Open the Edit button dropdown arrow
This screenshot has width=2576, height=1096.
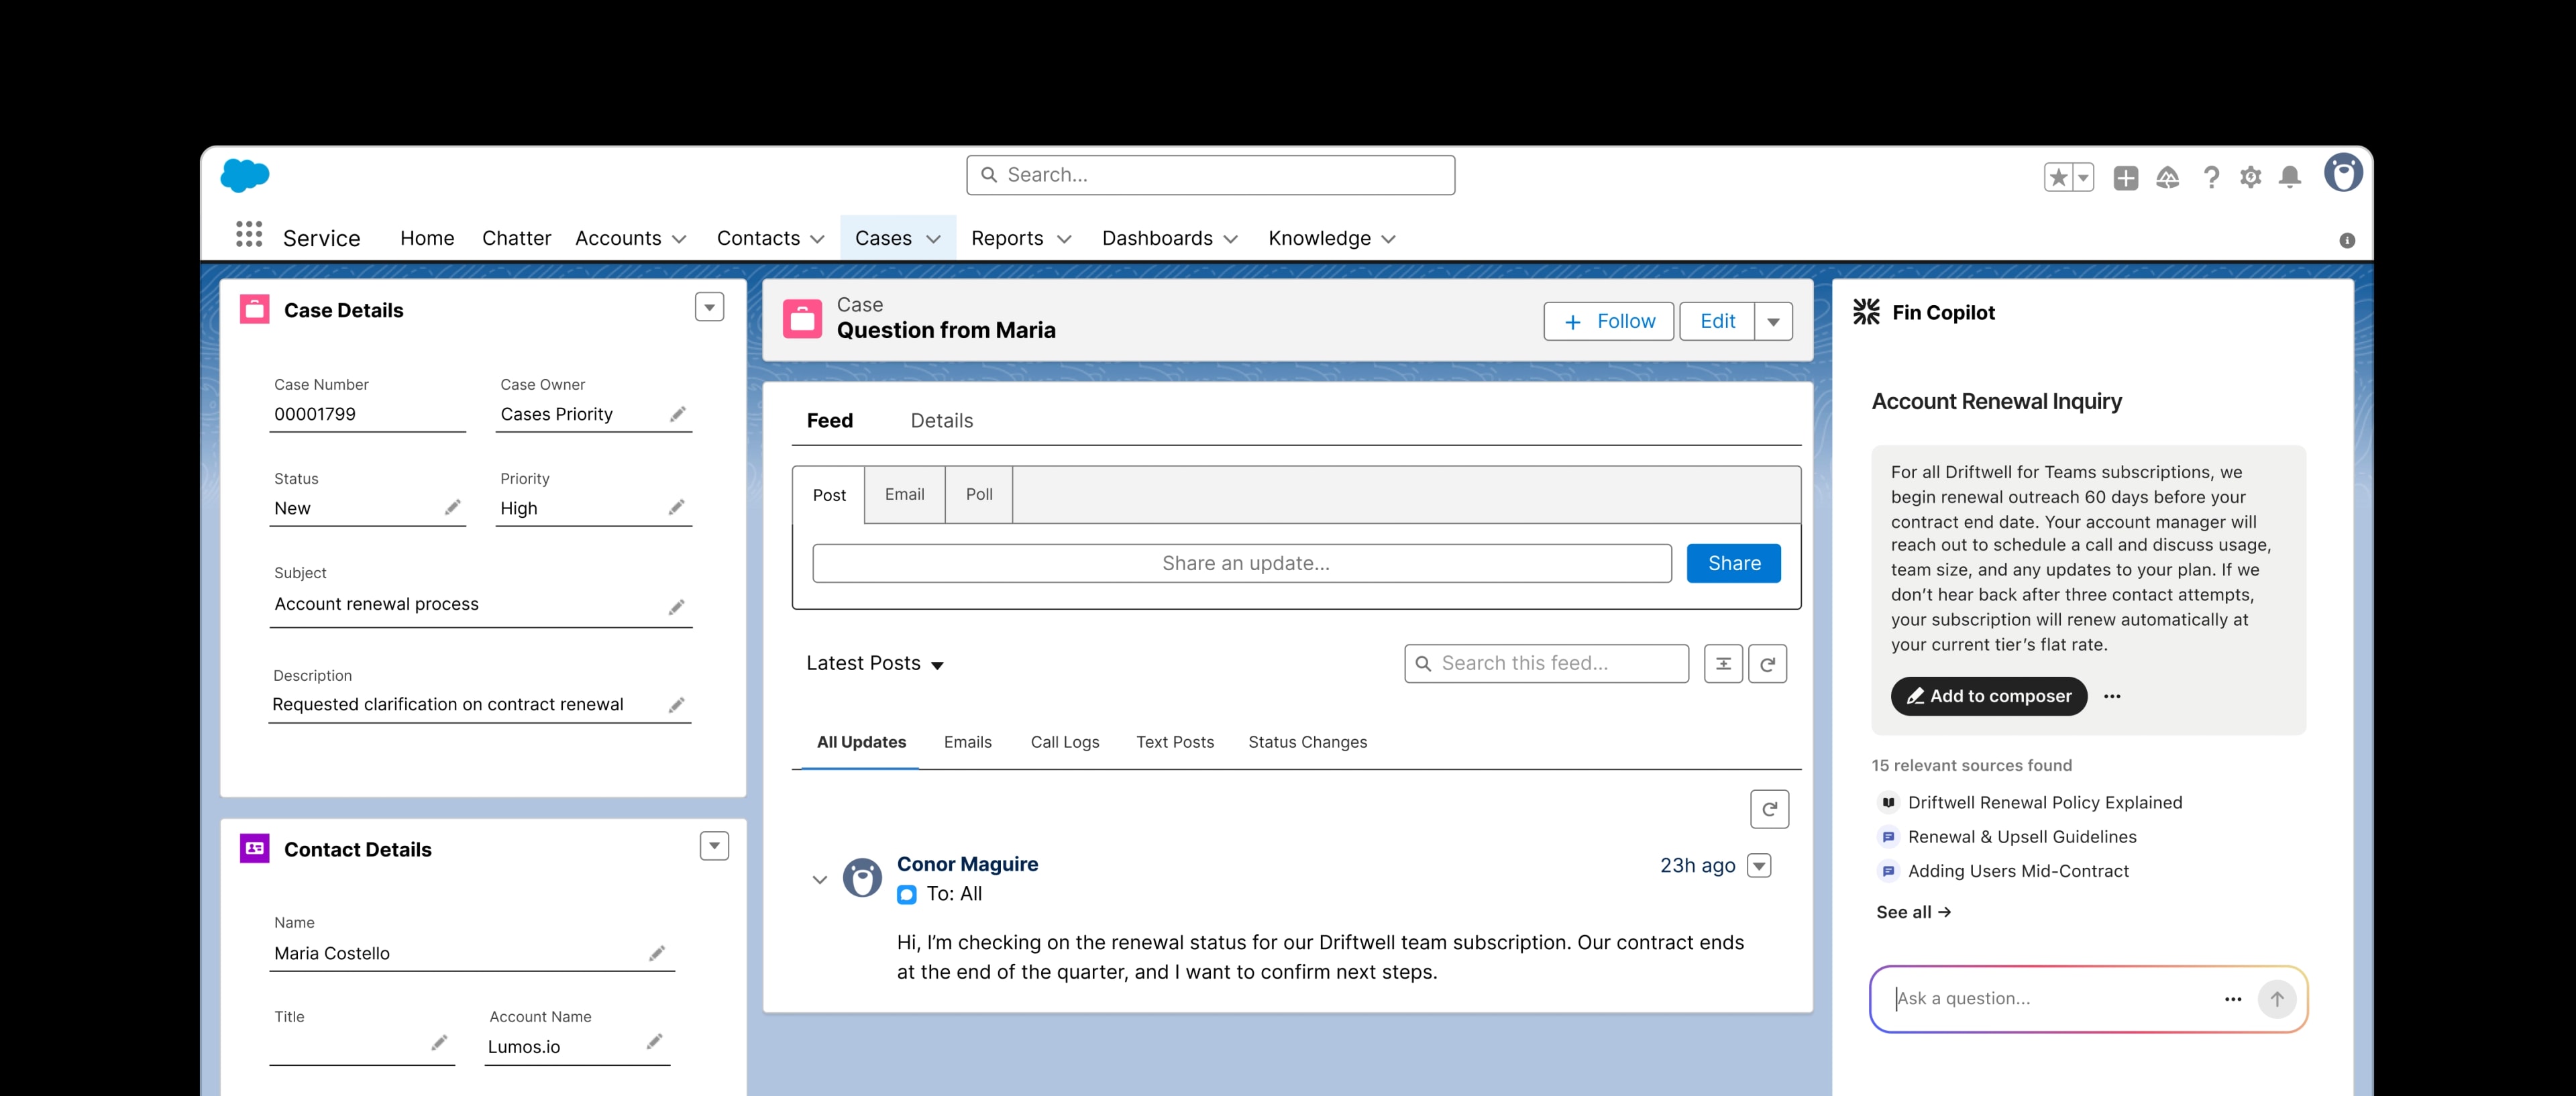1773,321
